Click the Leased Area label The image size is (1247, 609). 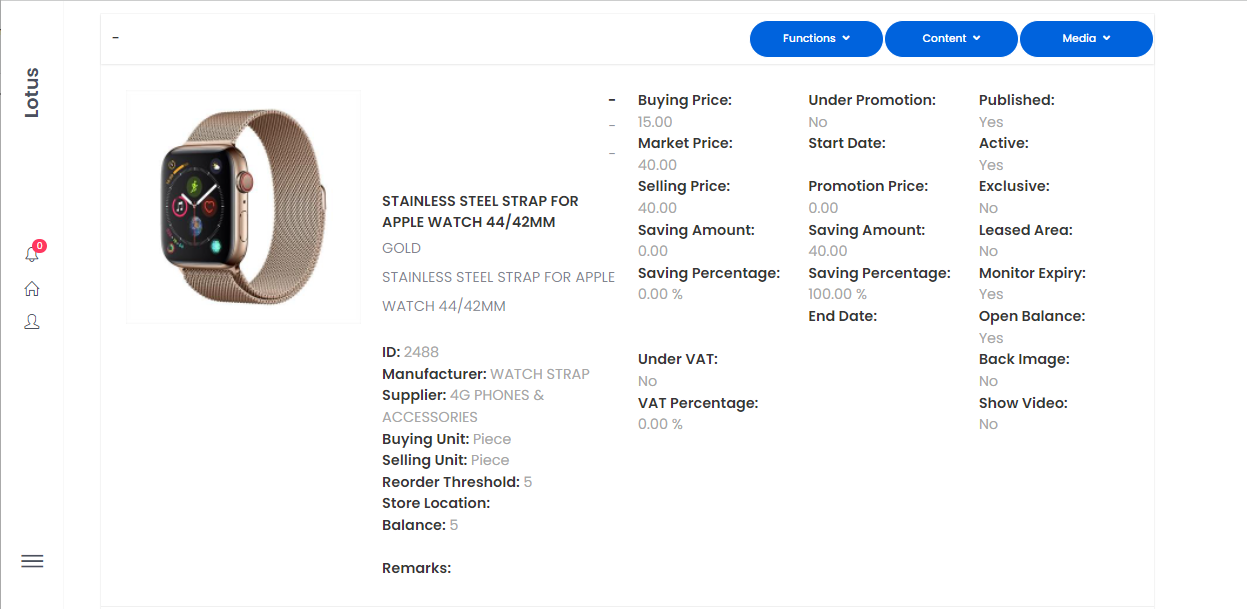(x=1026, y=230)
